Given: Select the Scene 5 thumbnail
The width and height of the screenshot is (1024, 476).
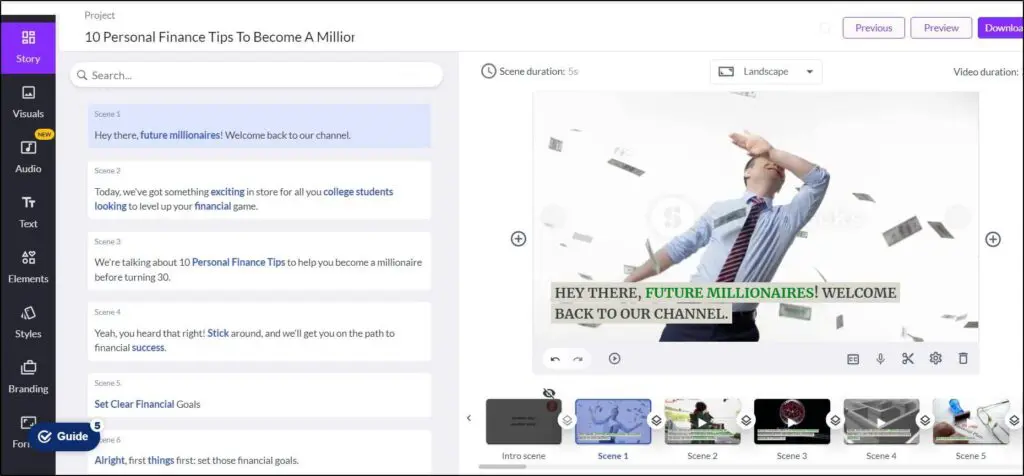Looking at the screenshot, I should [x=970, y=422].
